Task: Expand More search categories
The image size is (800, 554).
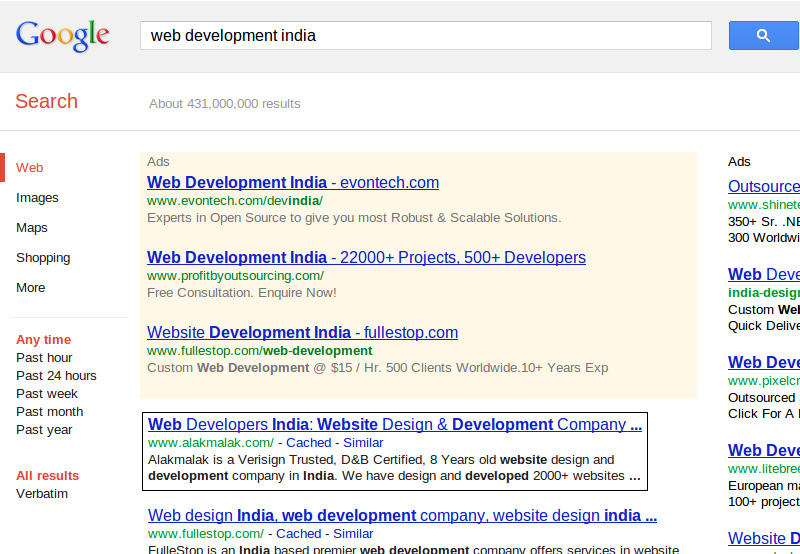Action: click(x=31, y=288)
